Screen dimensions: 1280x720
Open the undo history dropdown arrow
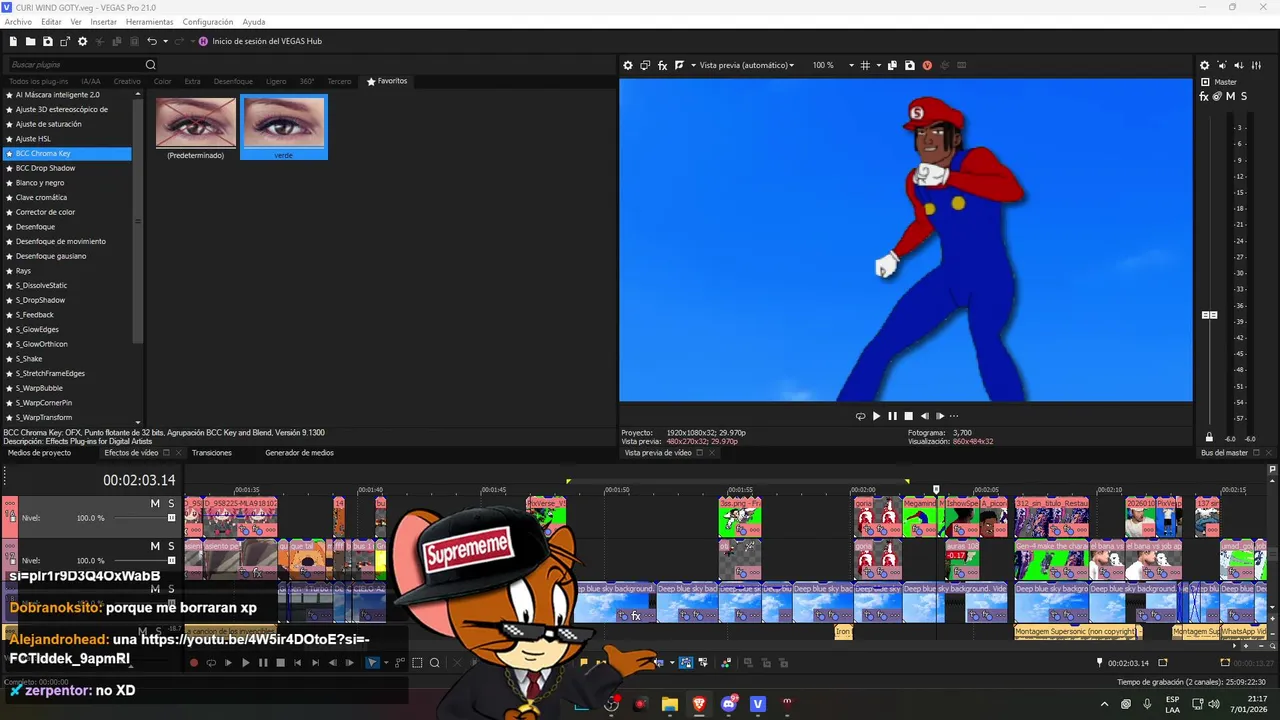tap(165, 41)
